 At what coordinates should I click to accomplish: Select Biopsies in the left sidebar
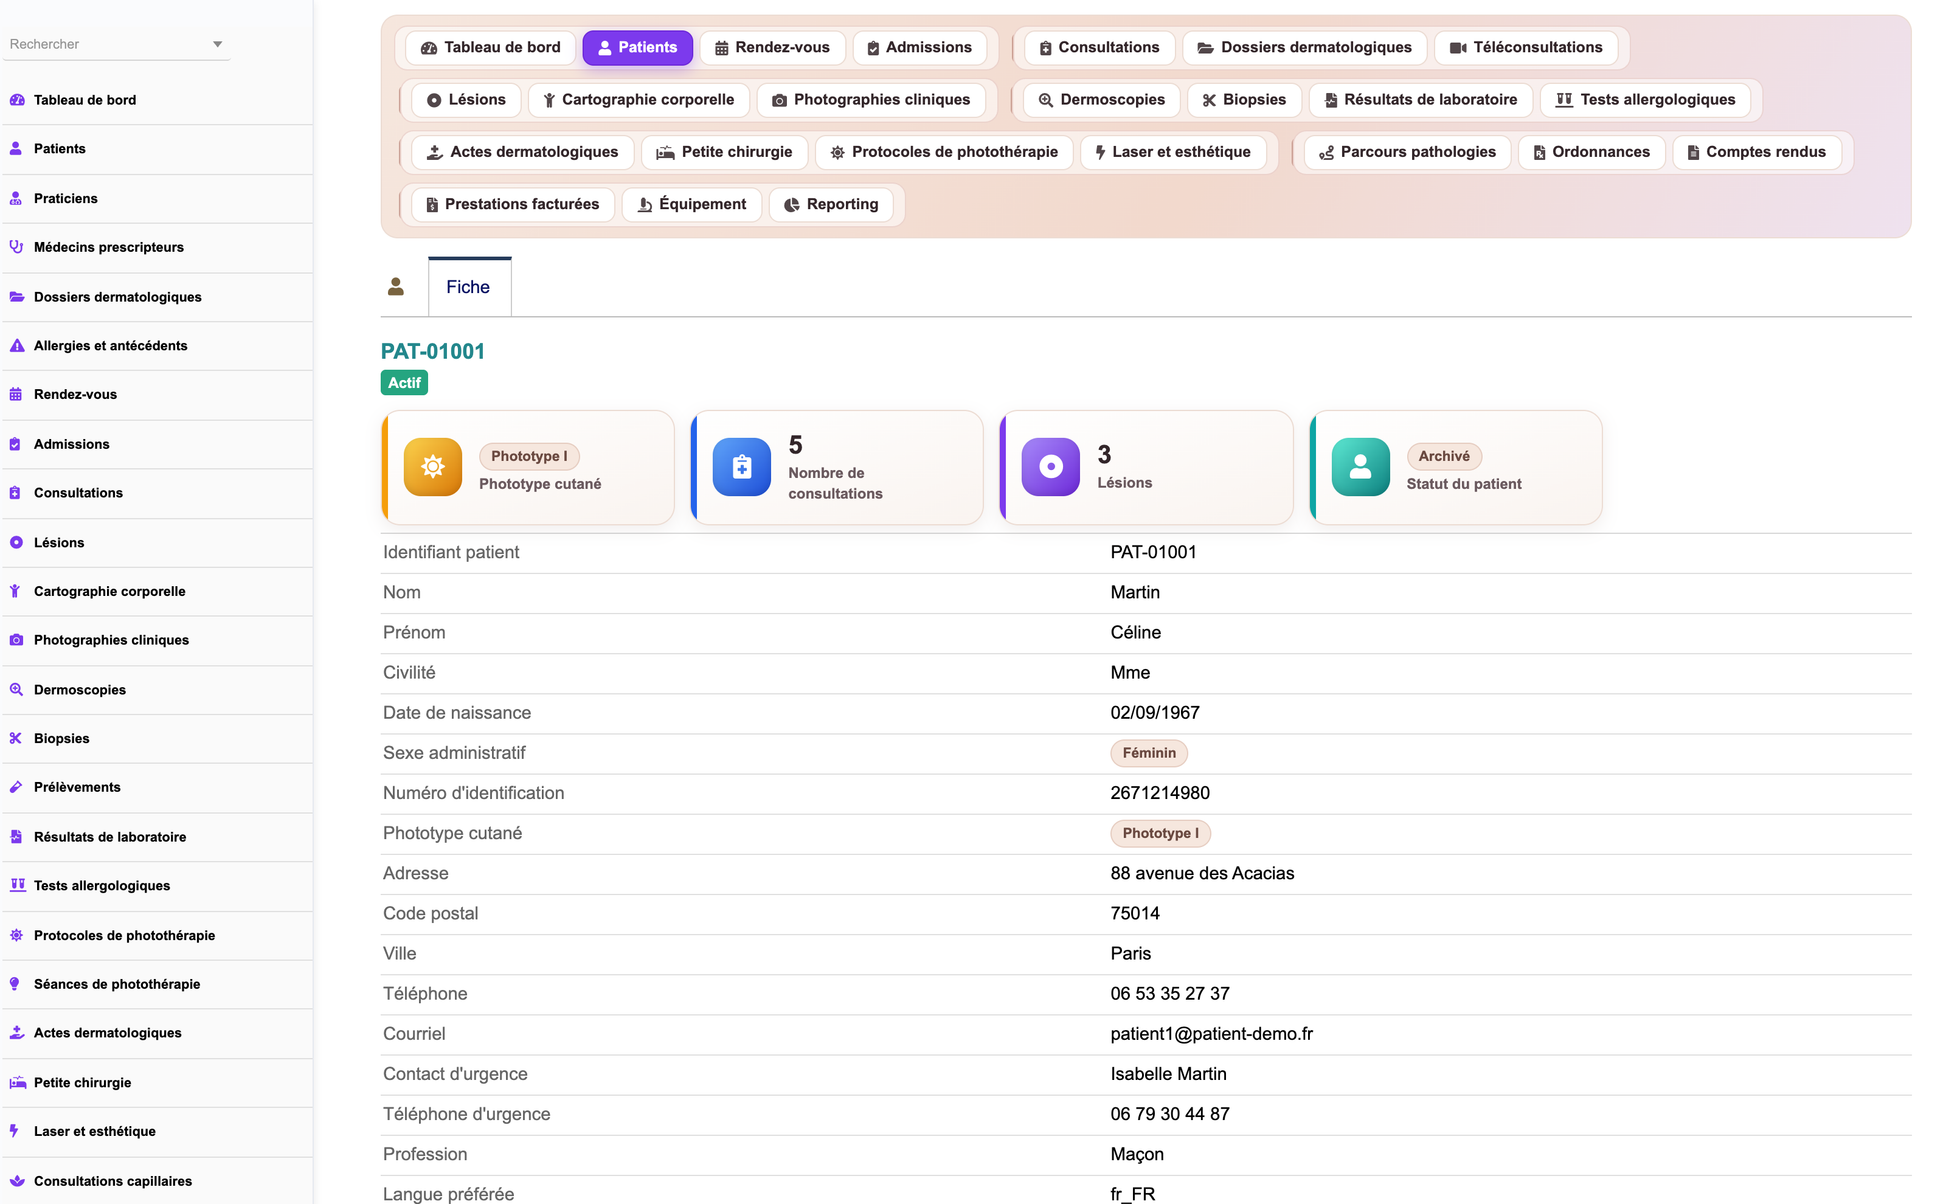[61, 738]
